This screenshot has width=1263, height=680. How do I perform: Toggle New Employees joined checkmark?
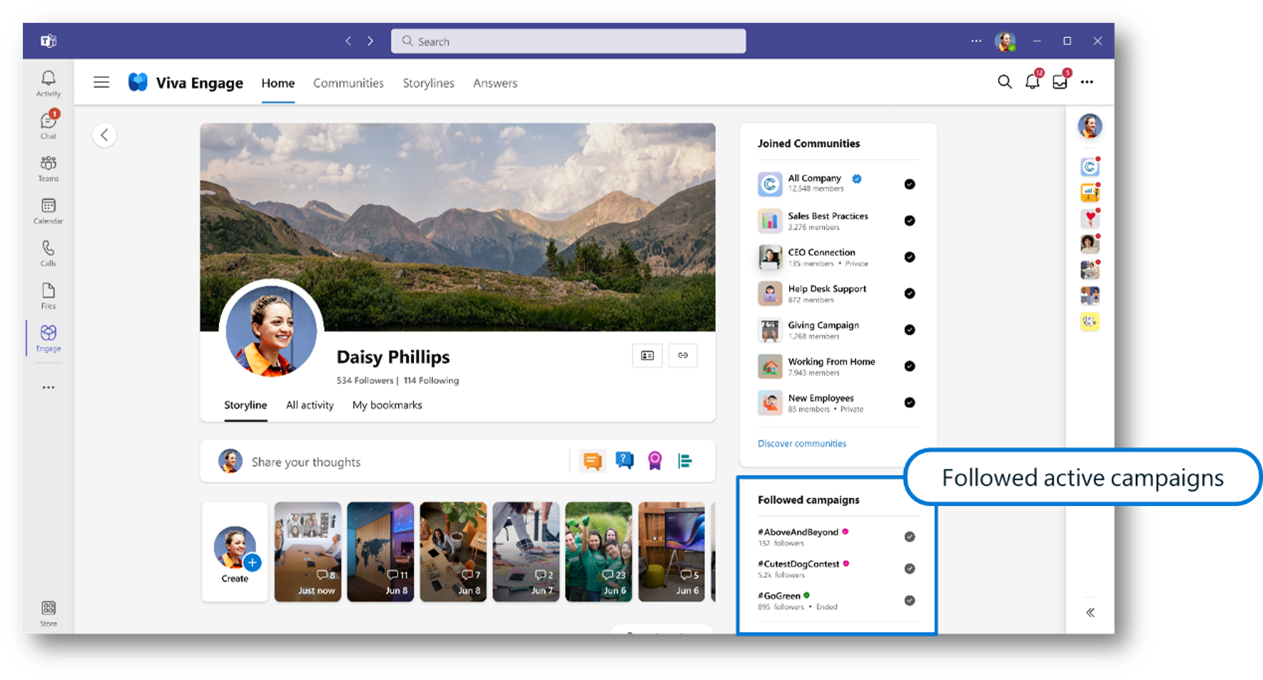click(909, 403)
